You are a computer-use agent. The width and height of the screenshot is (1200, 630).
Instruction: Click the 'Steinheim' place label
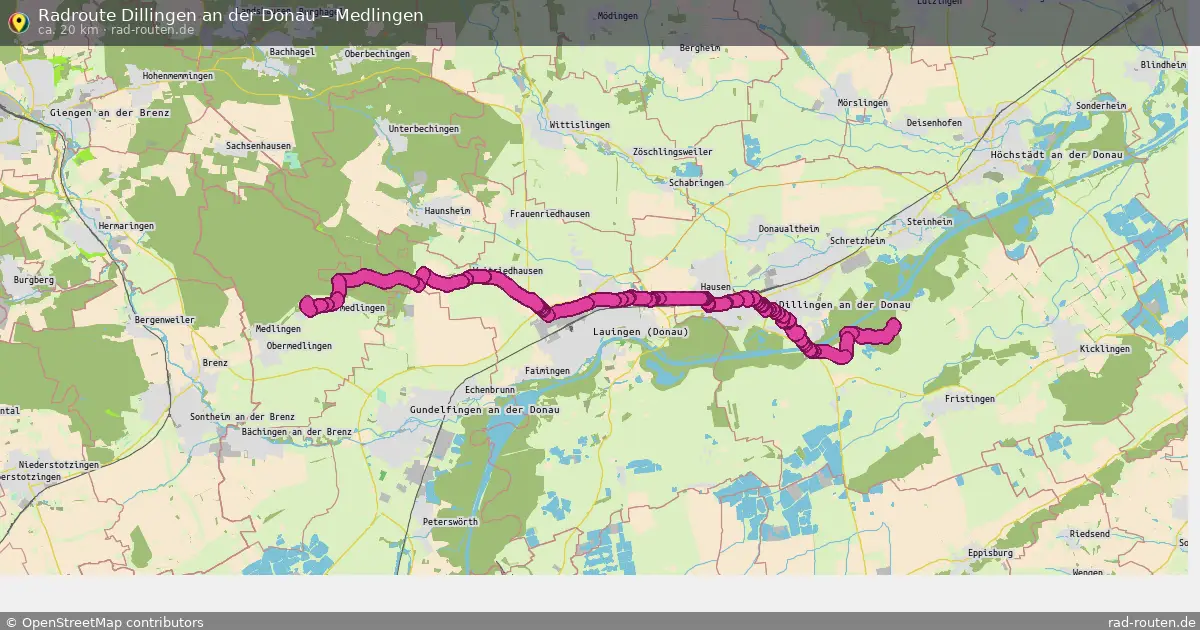(929, 222)
